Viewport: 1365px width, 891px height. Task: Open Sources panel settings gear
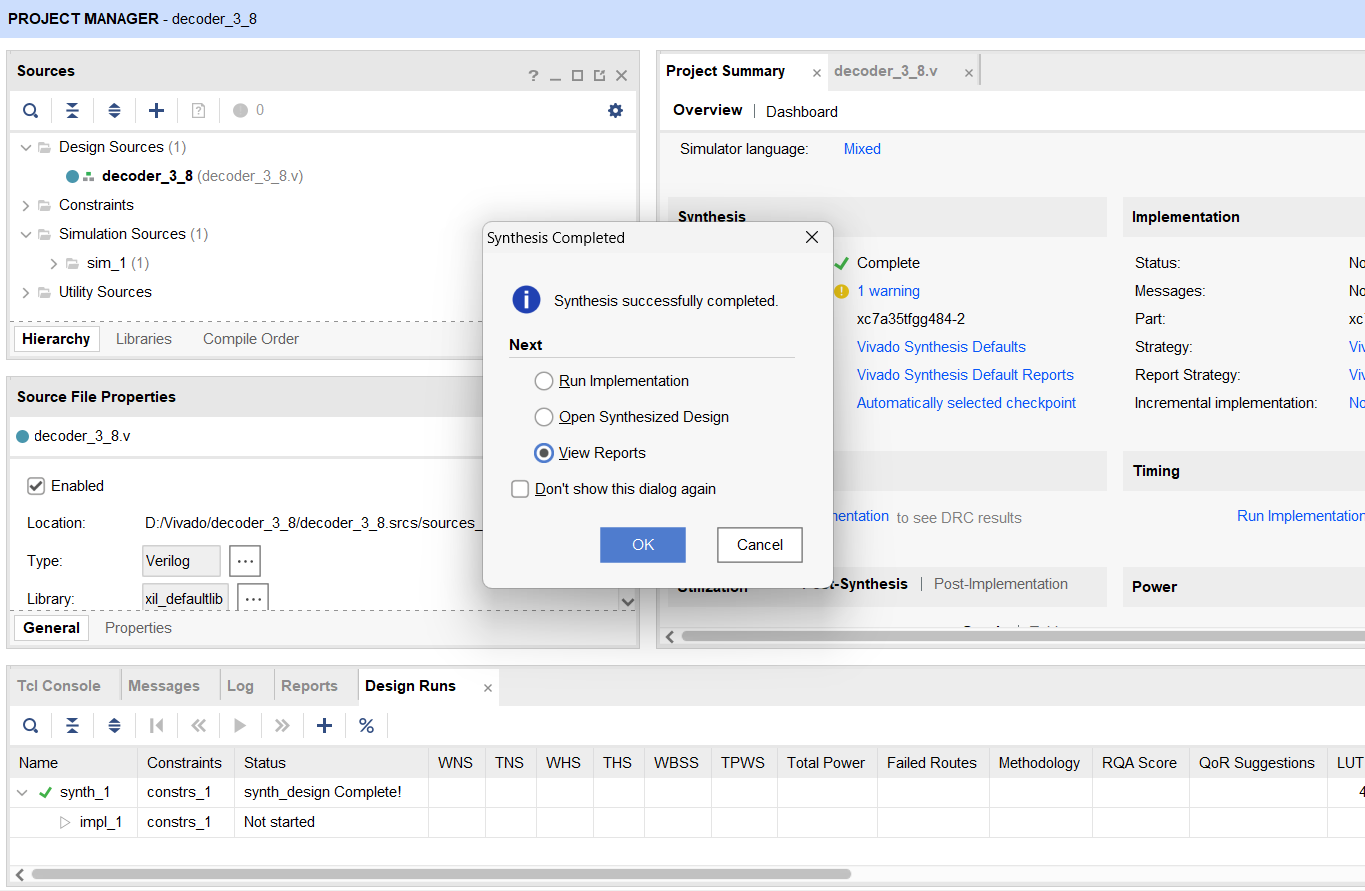[x=615, y=111]
